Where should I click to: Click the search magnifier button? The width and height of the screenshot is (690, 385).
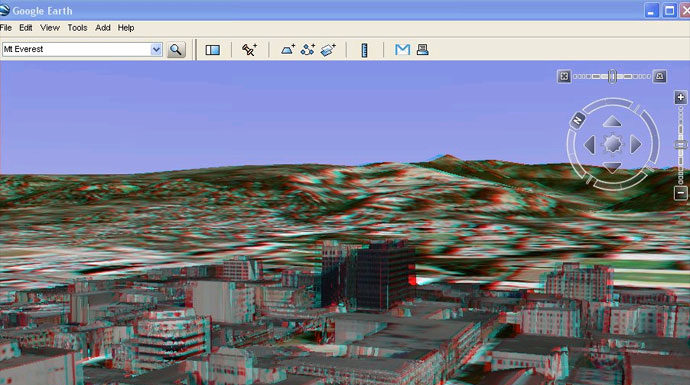click(x=176, y=50)
